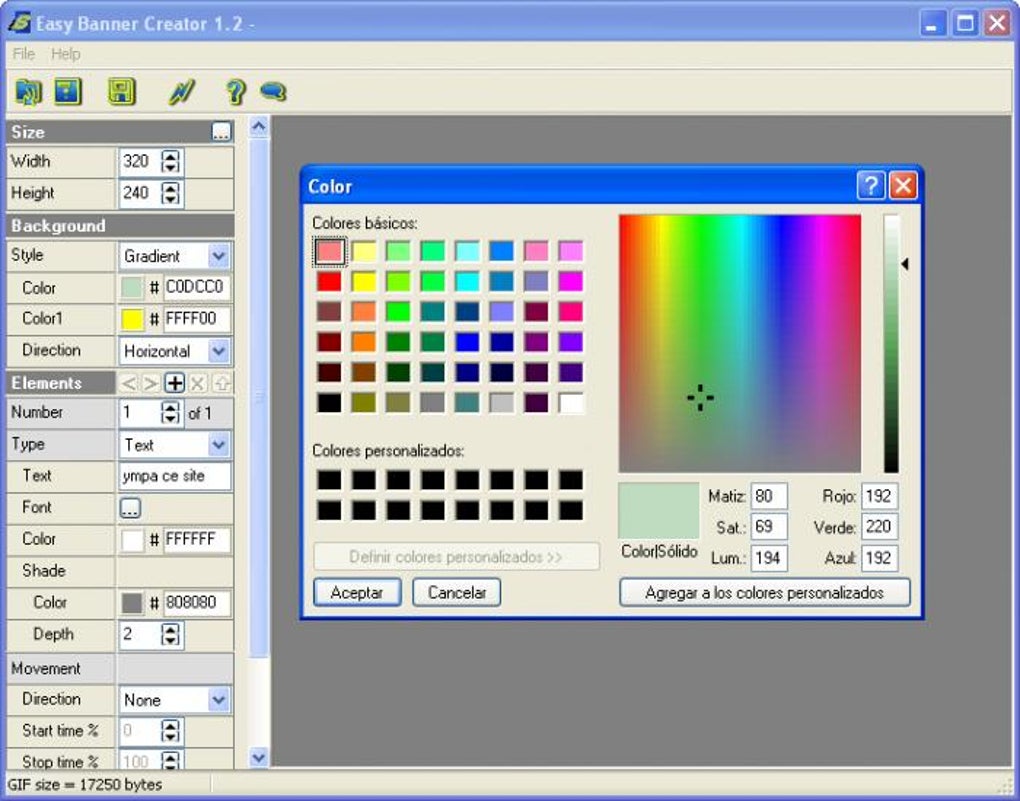
Task: Click Agregar a los colores personalizados
Action: [764, 593]
